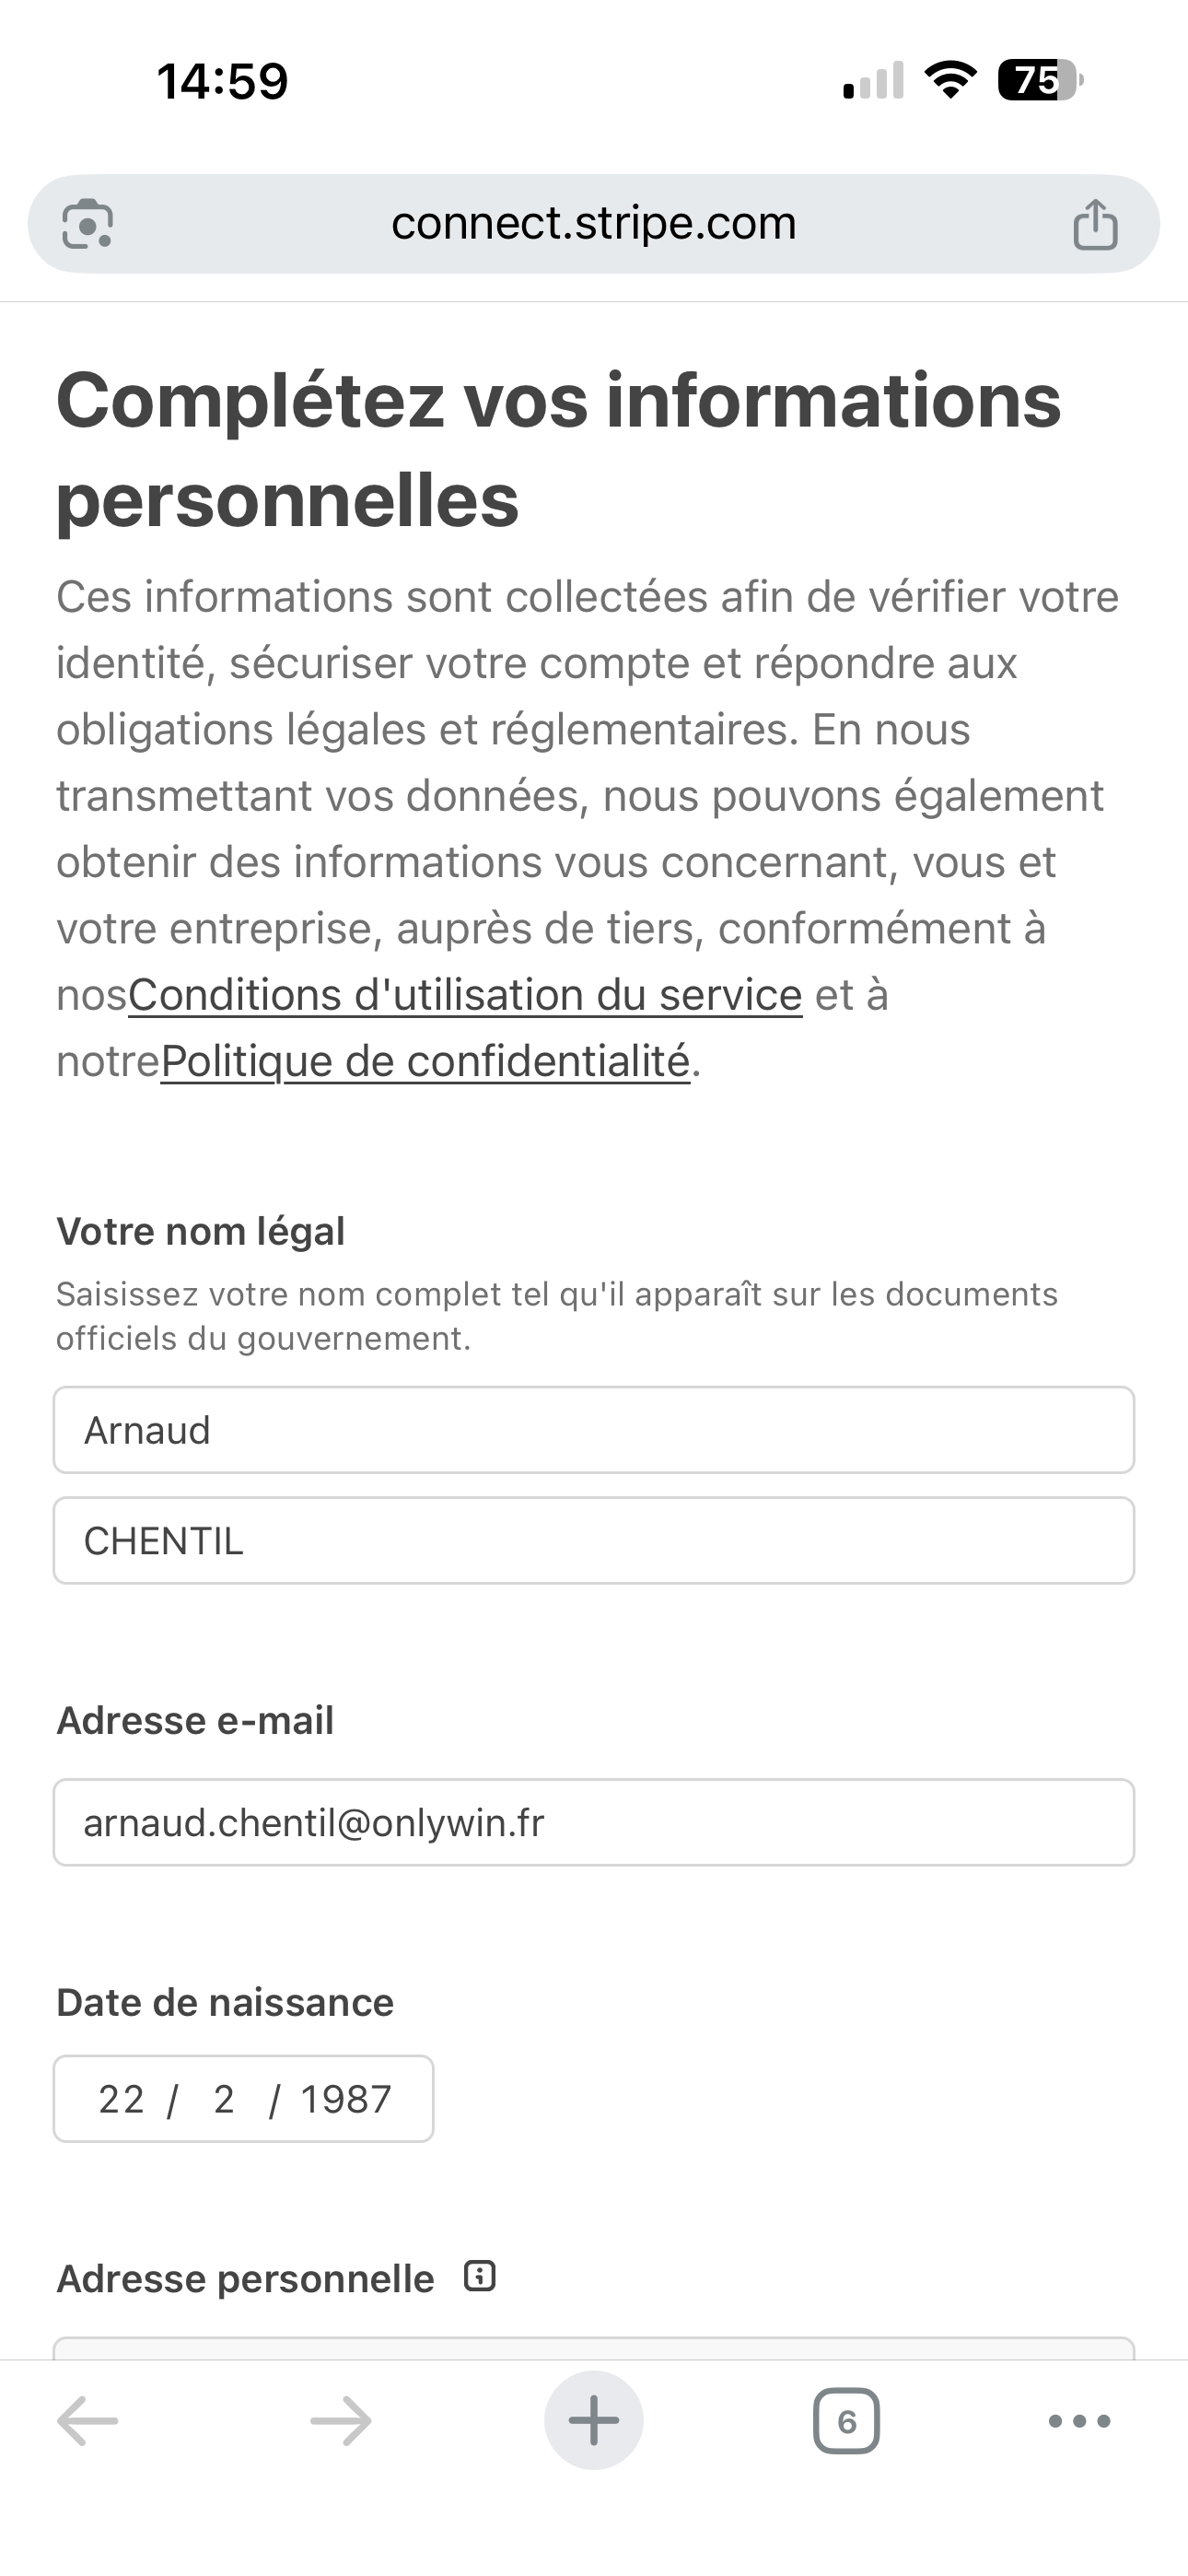Screen dimensions: 1188x2576
Task: Tap the connect.stripe.com URL text
Action: [x=594, y=224]
